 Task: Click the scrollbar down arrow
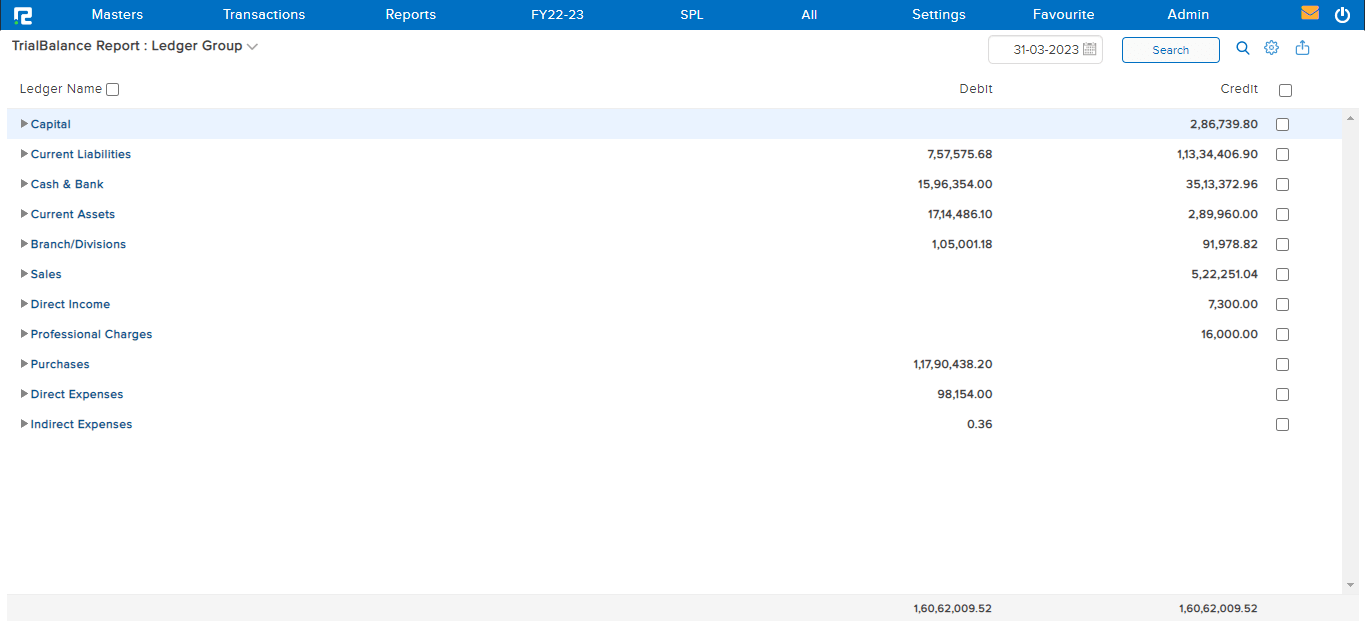pos(1350,584)
